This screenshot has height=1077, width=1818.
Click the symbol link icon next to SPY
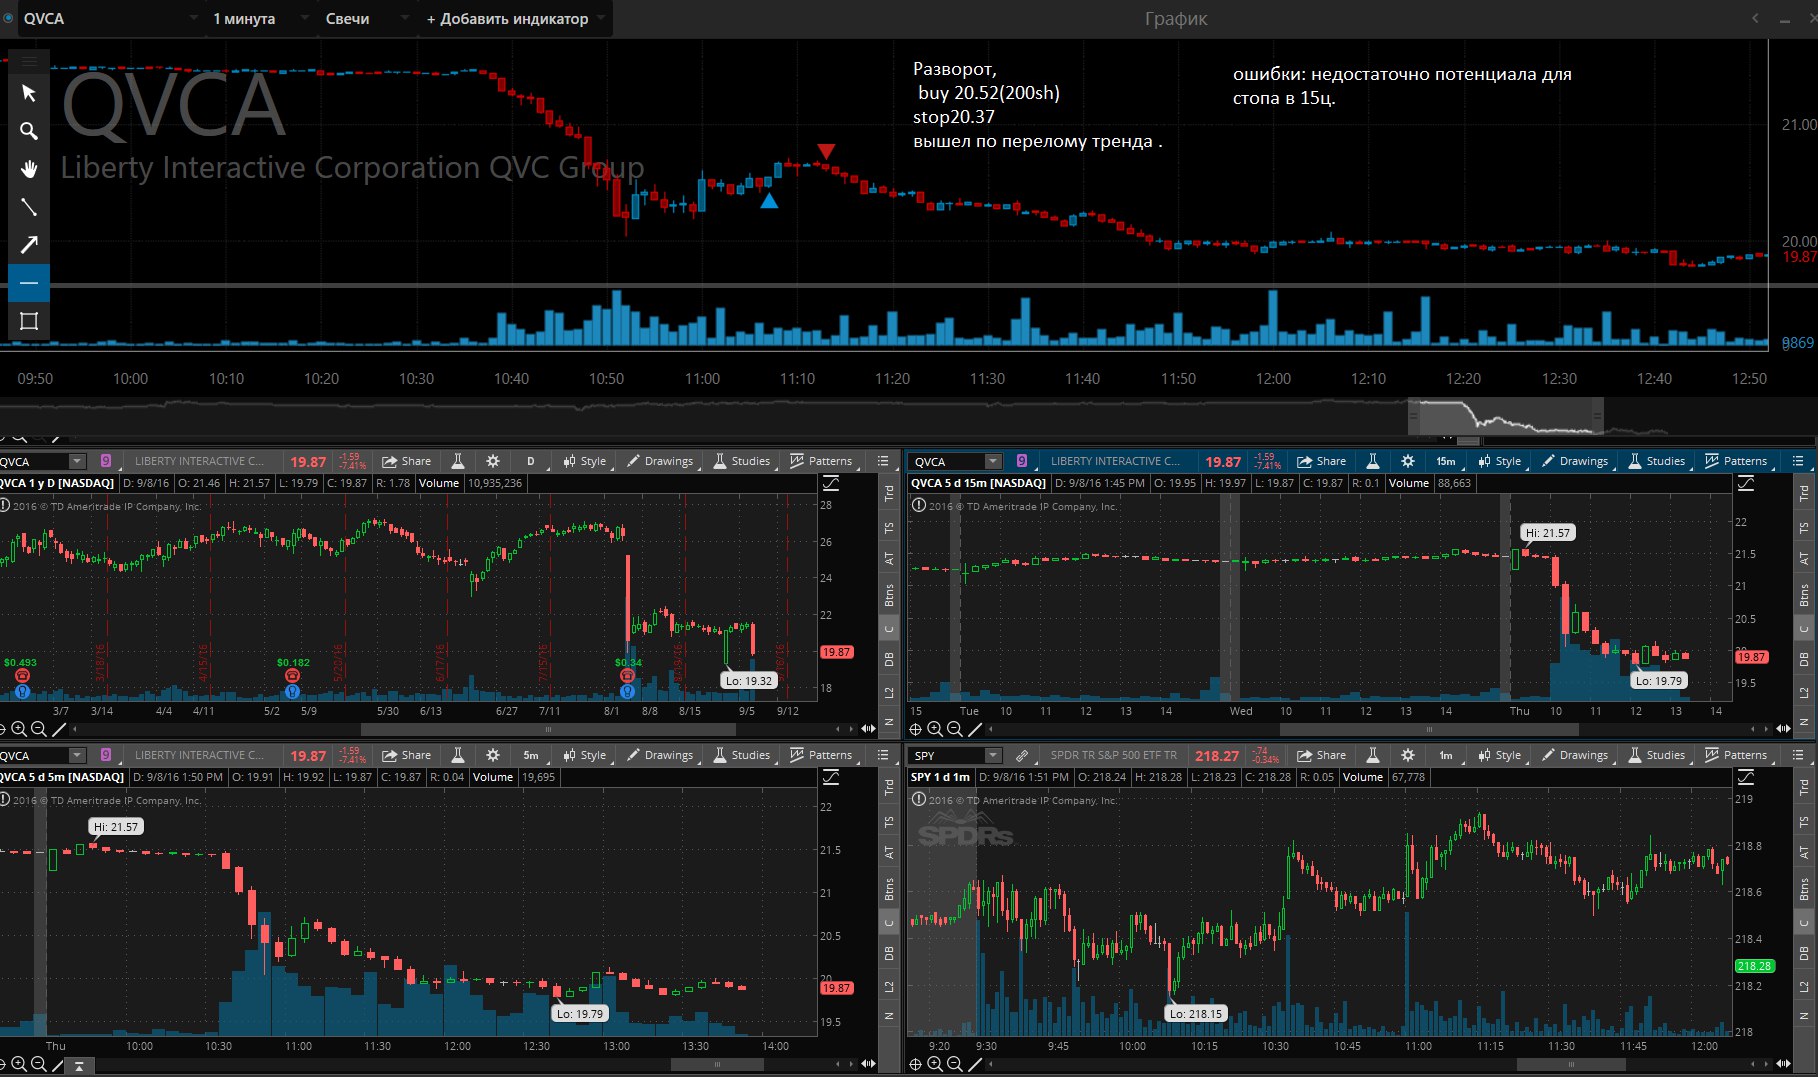pos(1021,755)
